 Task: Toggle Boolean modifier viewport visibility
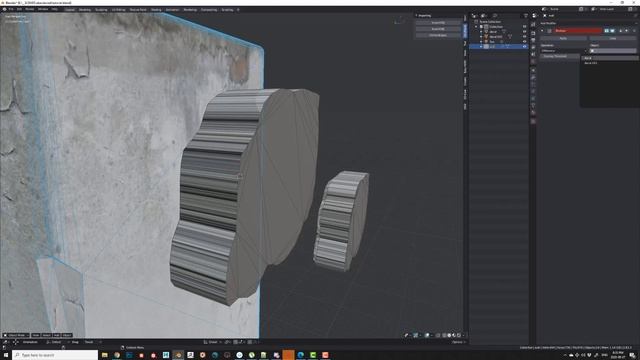[x=612, y=31]
